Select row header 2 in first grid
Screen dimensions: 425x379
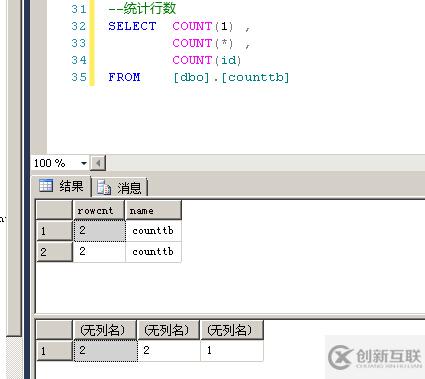tap(54, 252)
